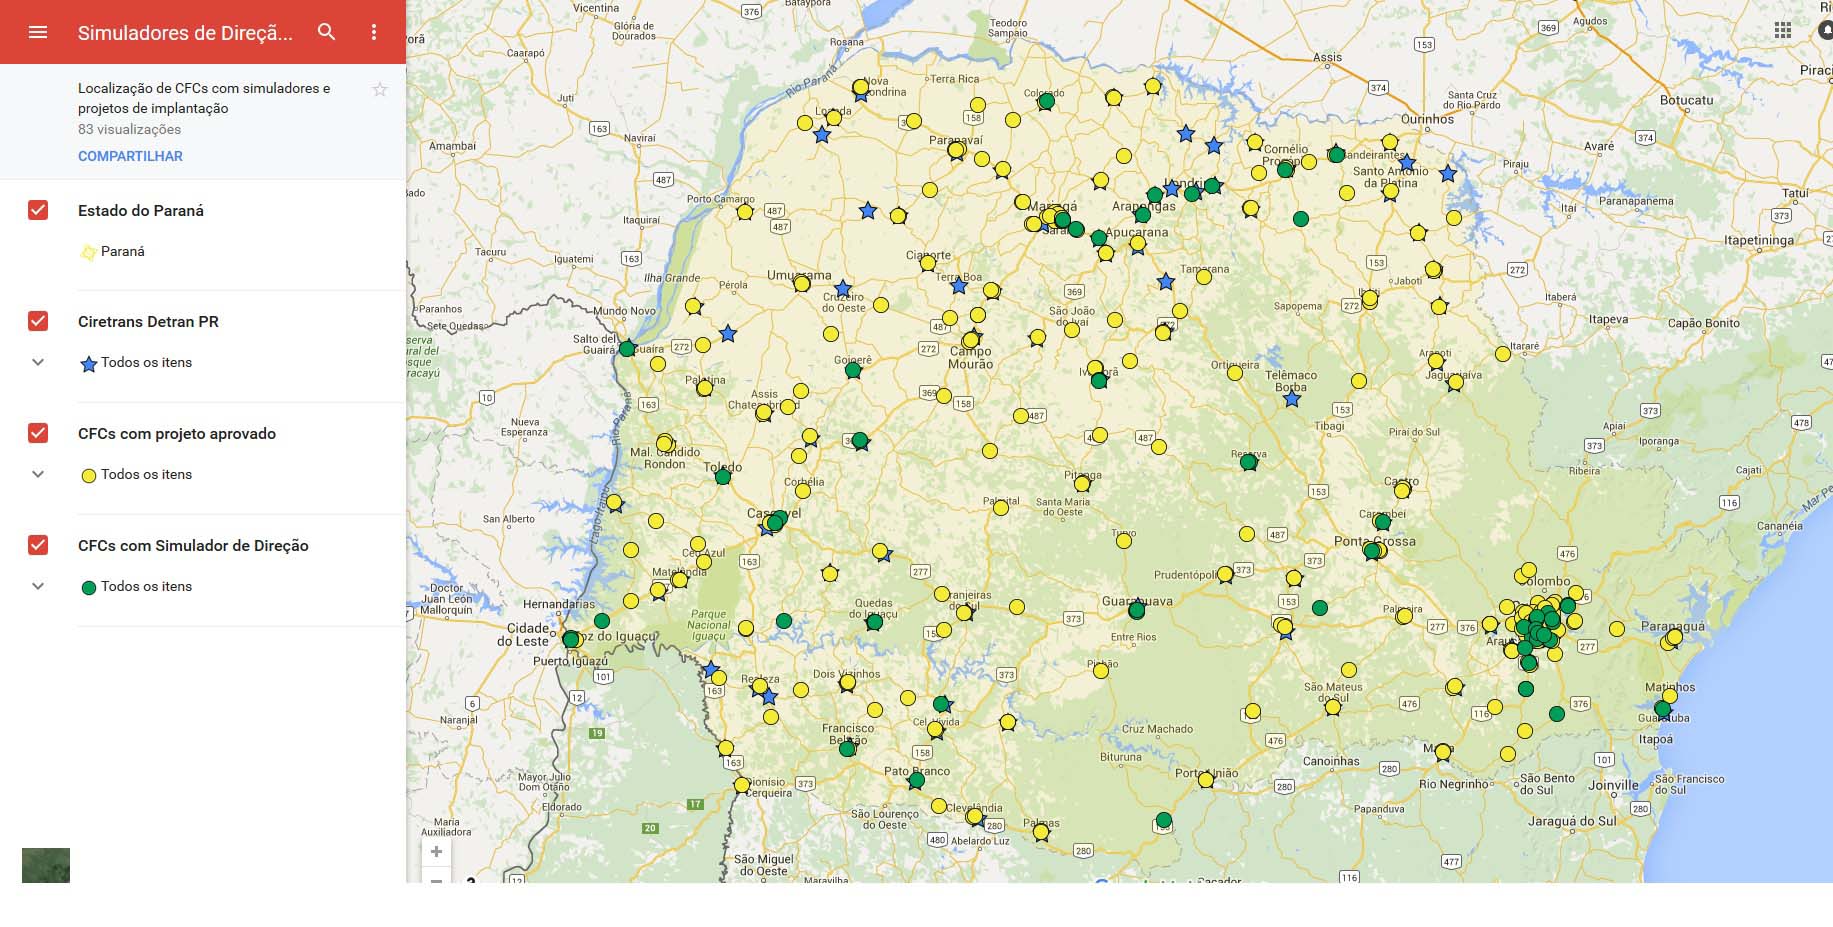Screen dimensions: 1833x927
Task: Click the Estado do Paraná layer title
Action: click(141, 210)
